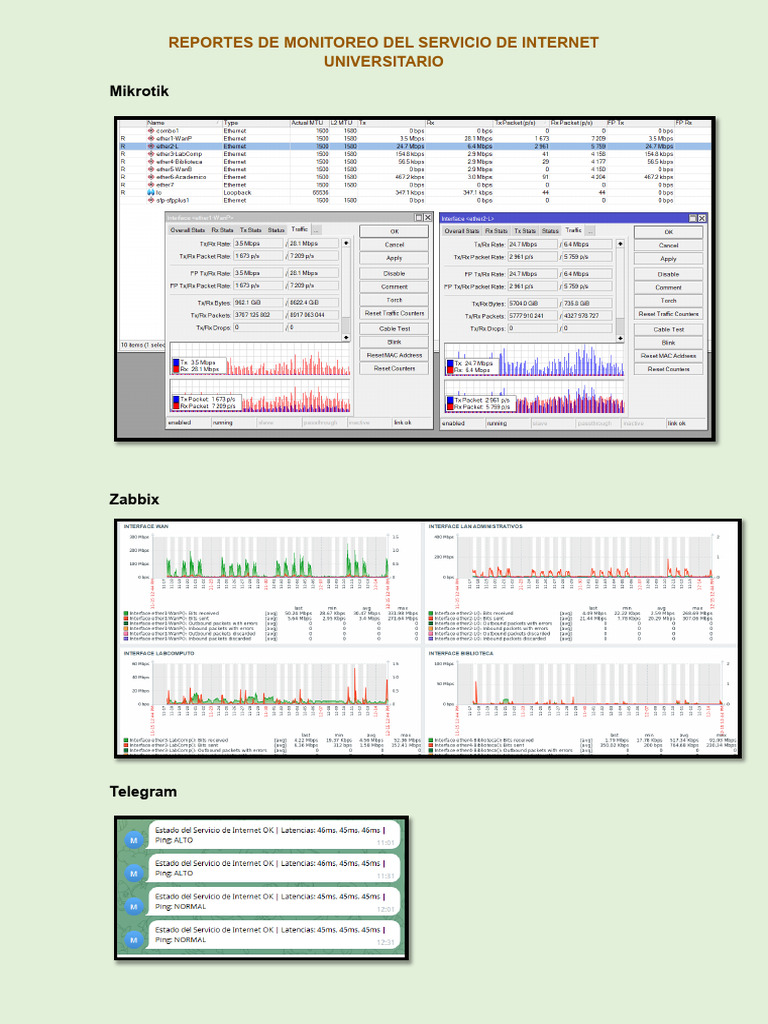Click the Tx Packet (p/s) column header

click(x=520, y=123)
